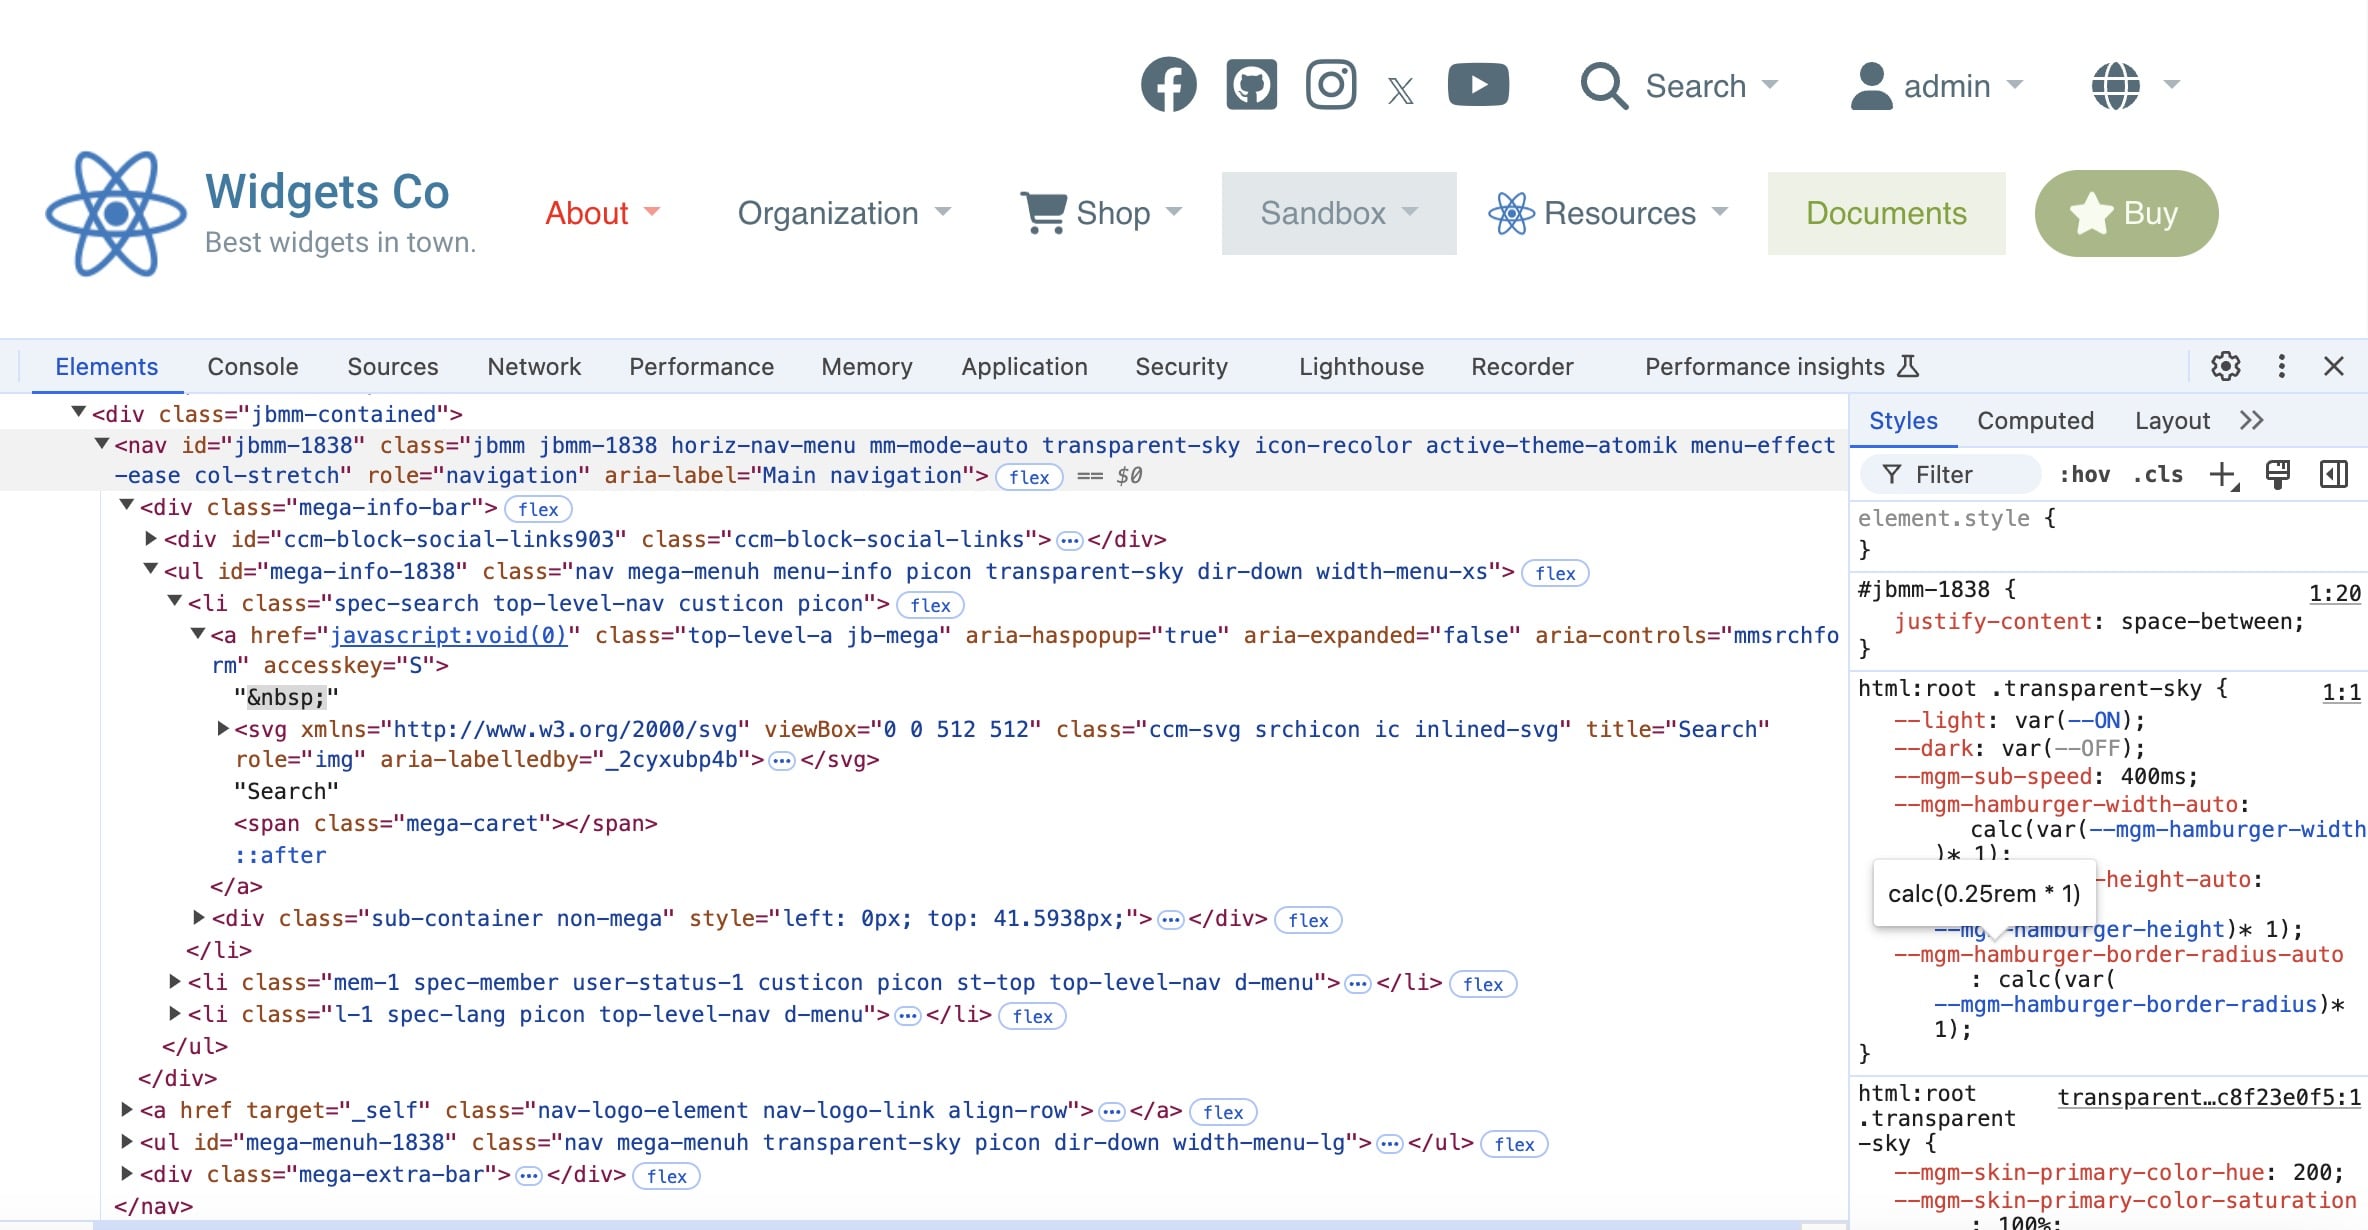Image resolution: width=2368 pixels, height=1230 pixels.
Task: Expand the mega-extra-bar div node
Action: pyautogui.click(x=127, y=1173)
